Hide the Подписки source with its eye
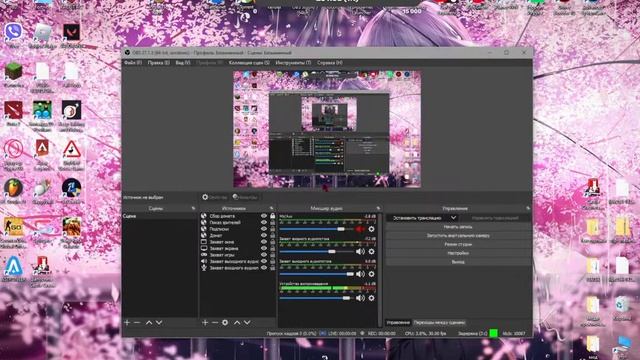The width and height of the screenshot is (640, 360). pyautogui.click(x=264, y=229)
